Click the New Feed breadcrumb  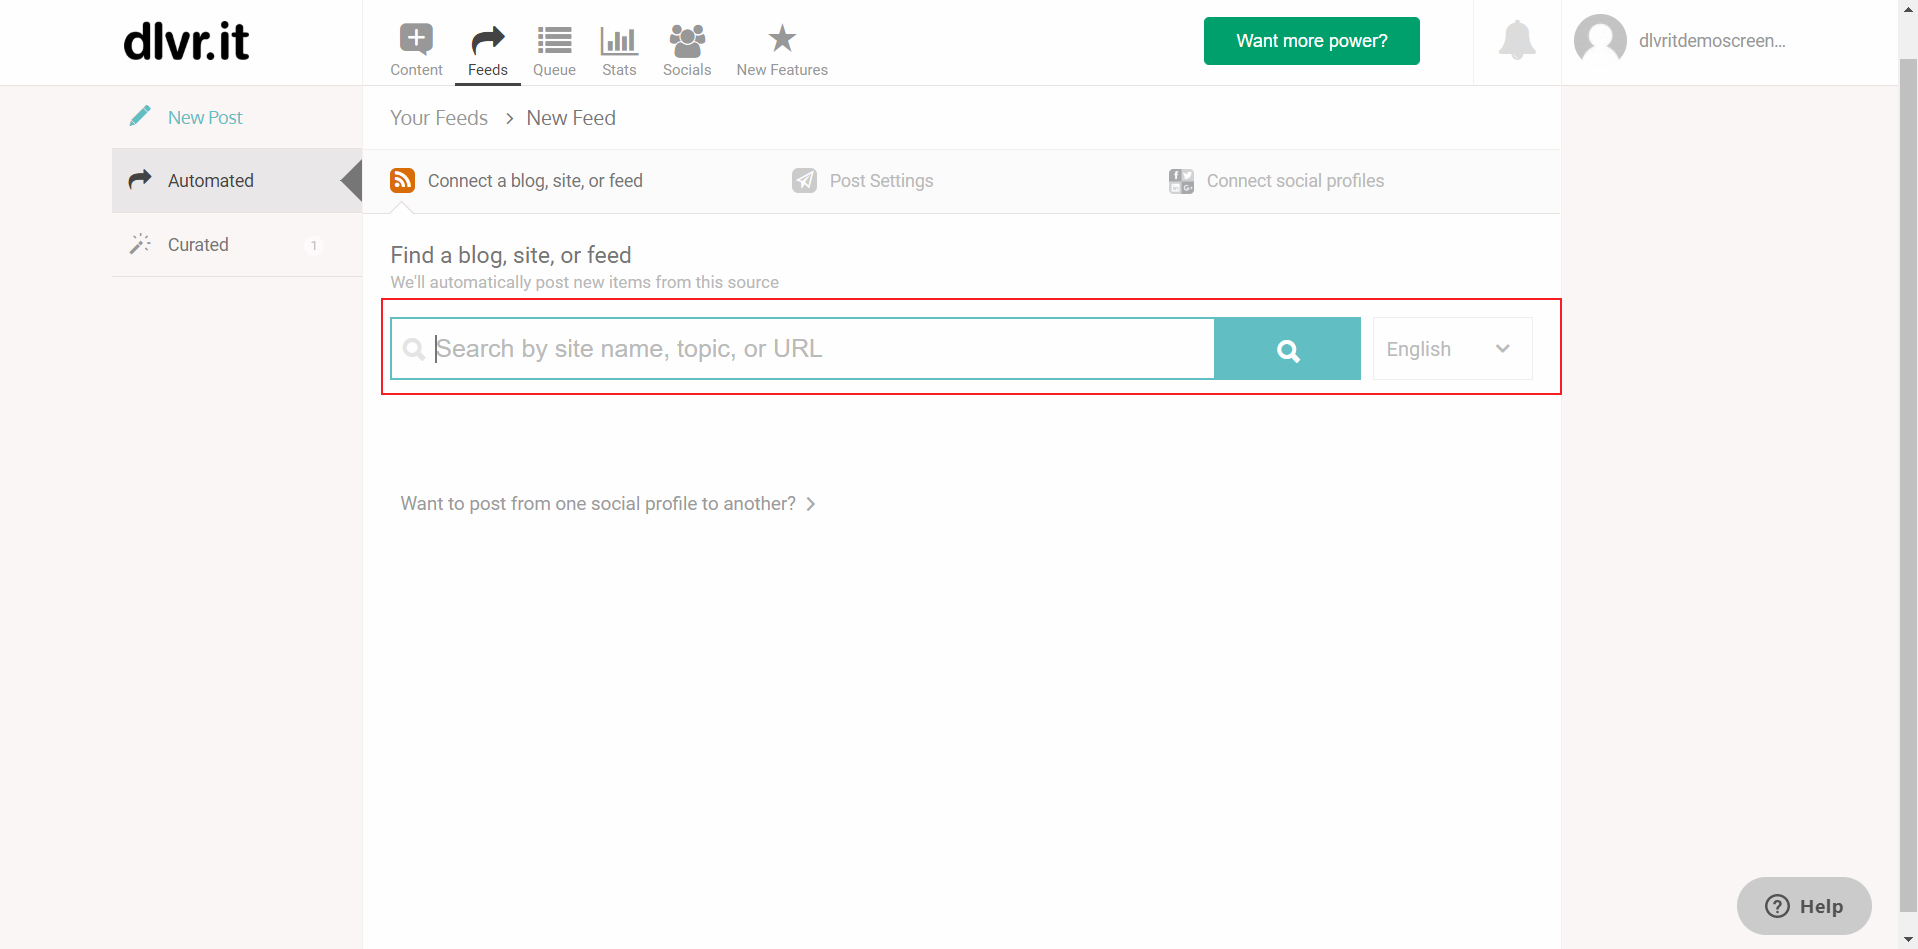(x=571, y=118)
